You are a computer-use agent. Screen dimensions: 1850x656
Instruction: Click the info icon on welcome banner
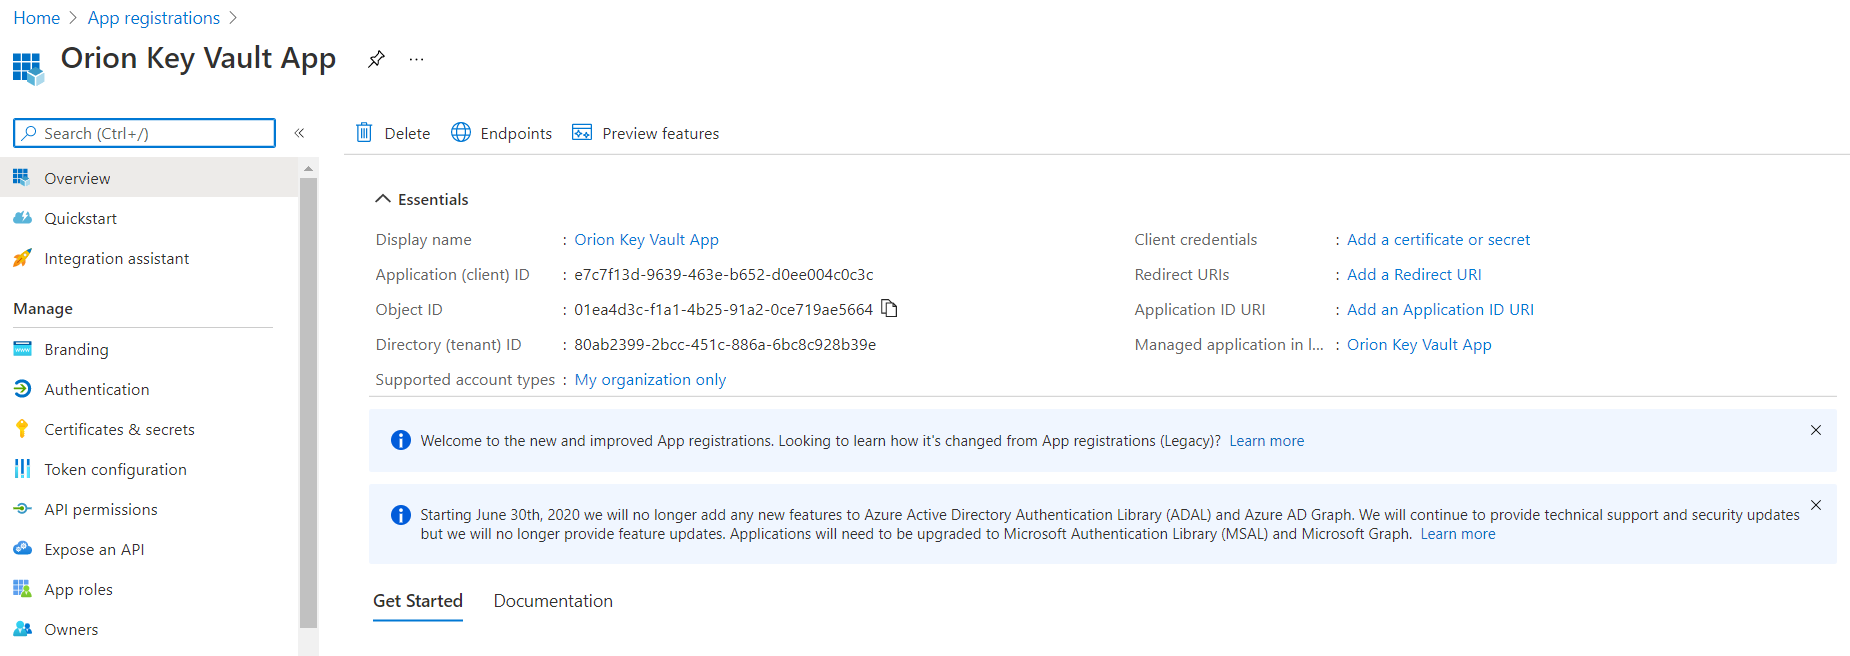pyautogui.click(x=400, y=440)
